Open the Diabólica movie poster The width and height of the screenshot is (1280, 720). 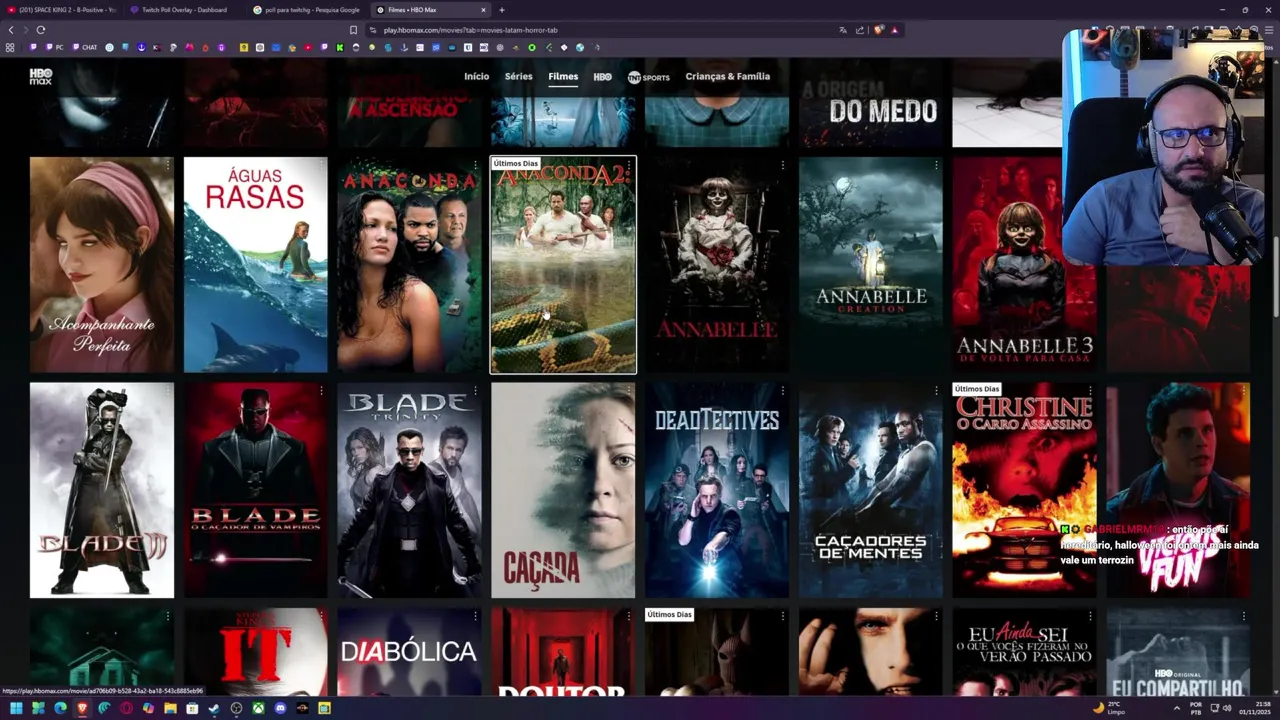[x=409, y=652]
